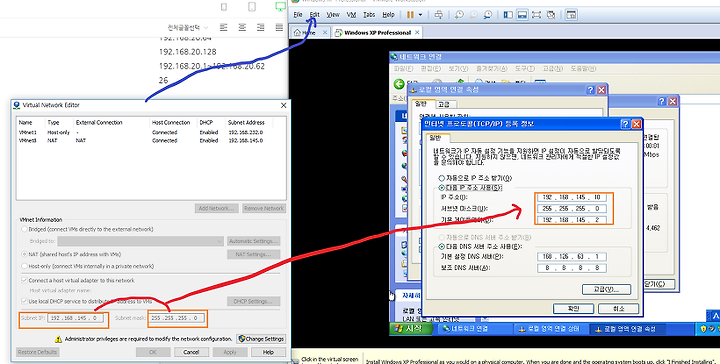Toggle the VMware library sidebar icon
Screen dimensions: 720x364
pyautogui.click(x=508, y=15)
